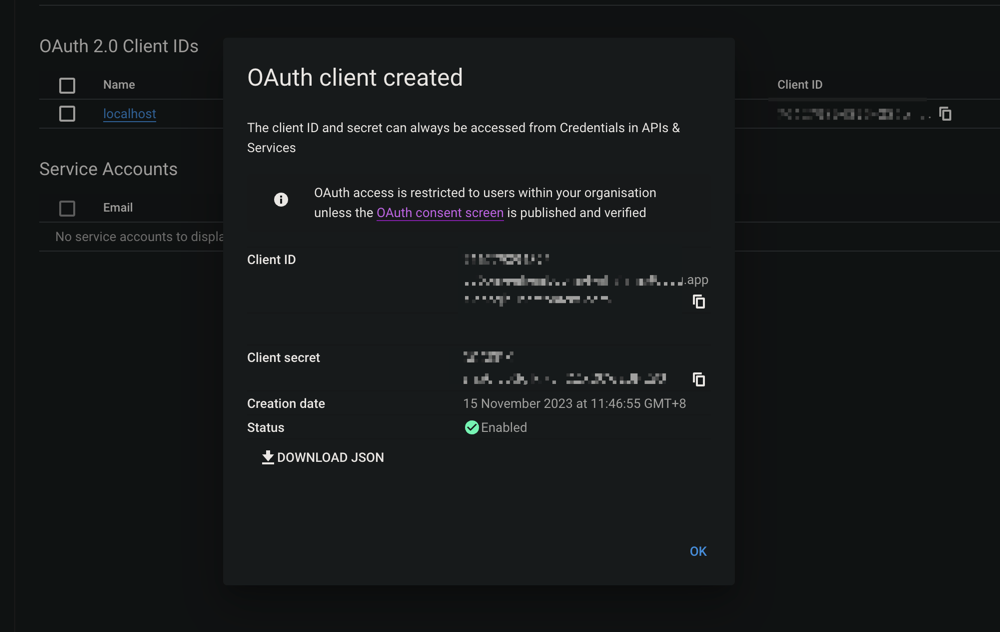Click the green Enabled status checkmark
This screenshot has height=632, width=1000.
tap(471, 427)
